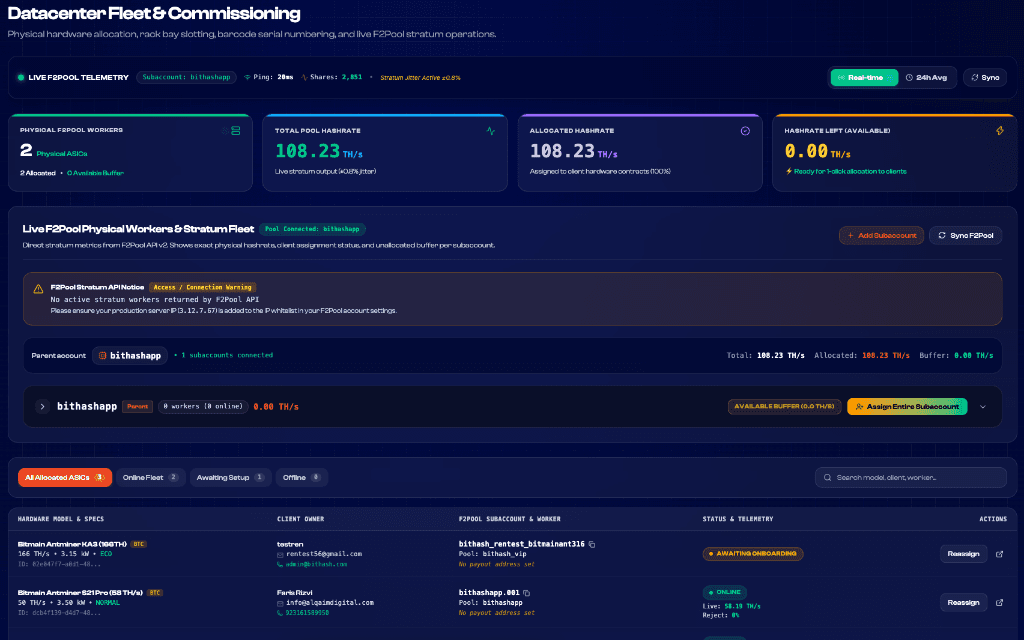Screen dimensions: 1024x640
Task: Select the All Allocated ASICs tab
Action: coord(65,477)
